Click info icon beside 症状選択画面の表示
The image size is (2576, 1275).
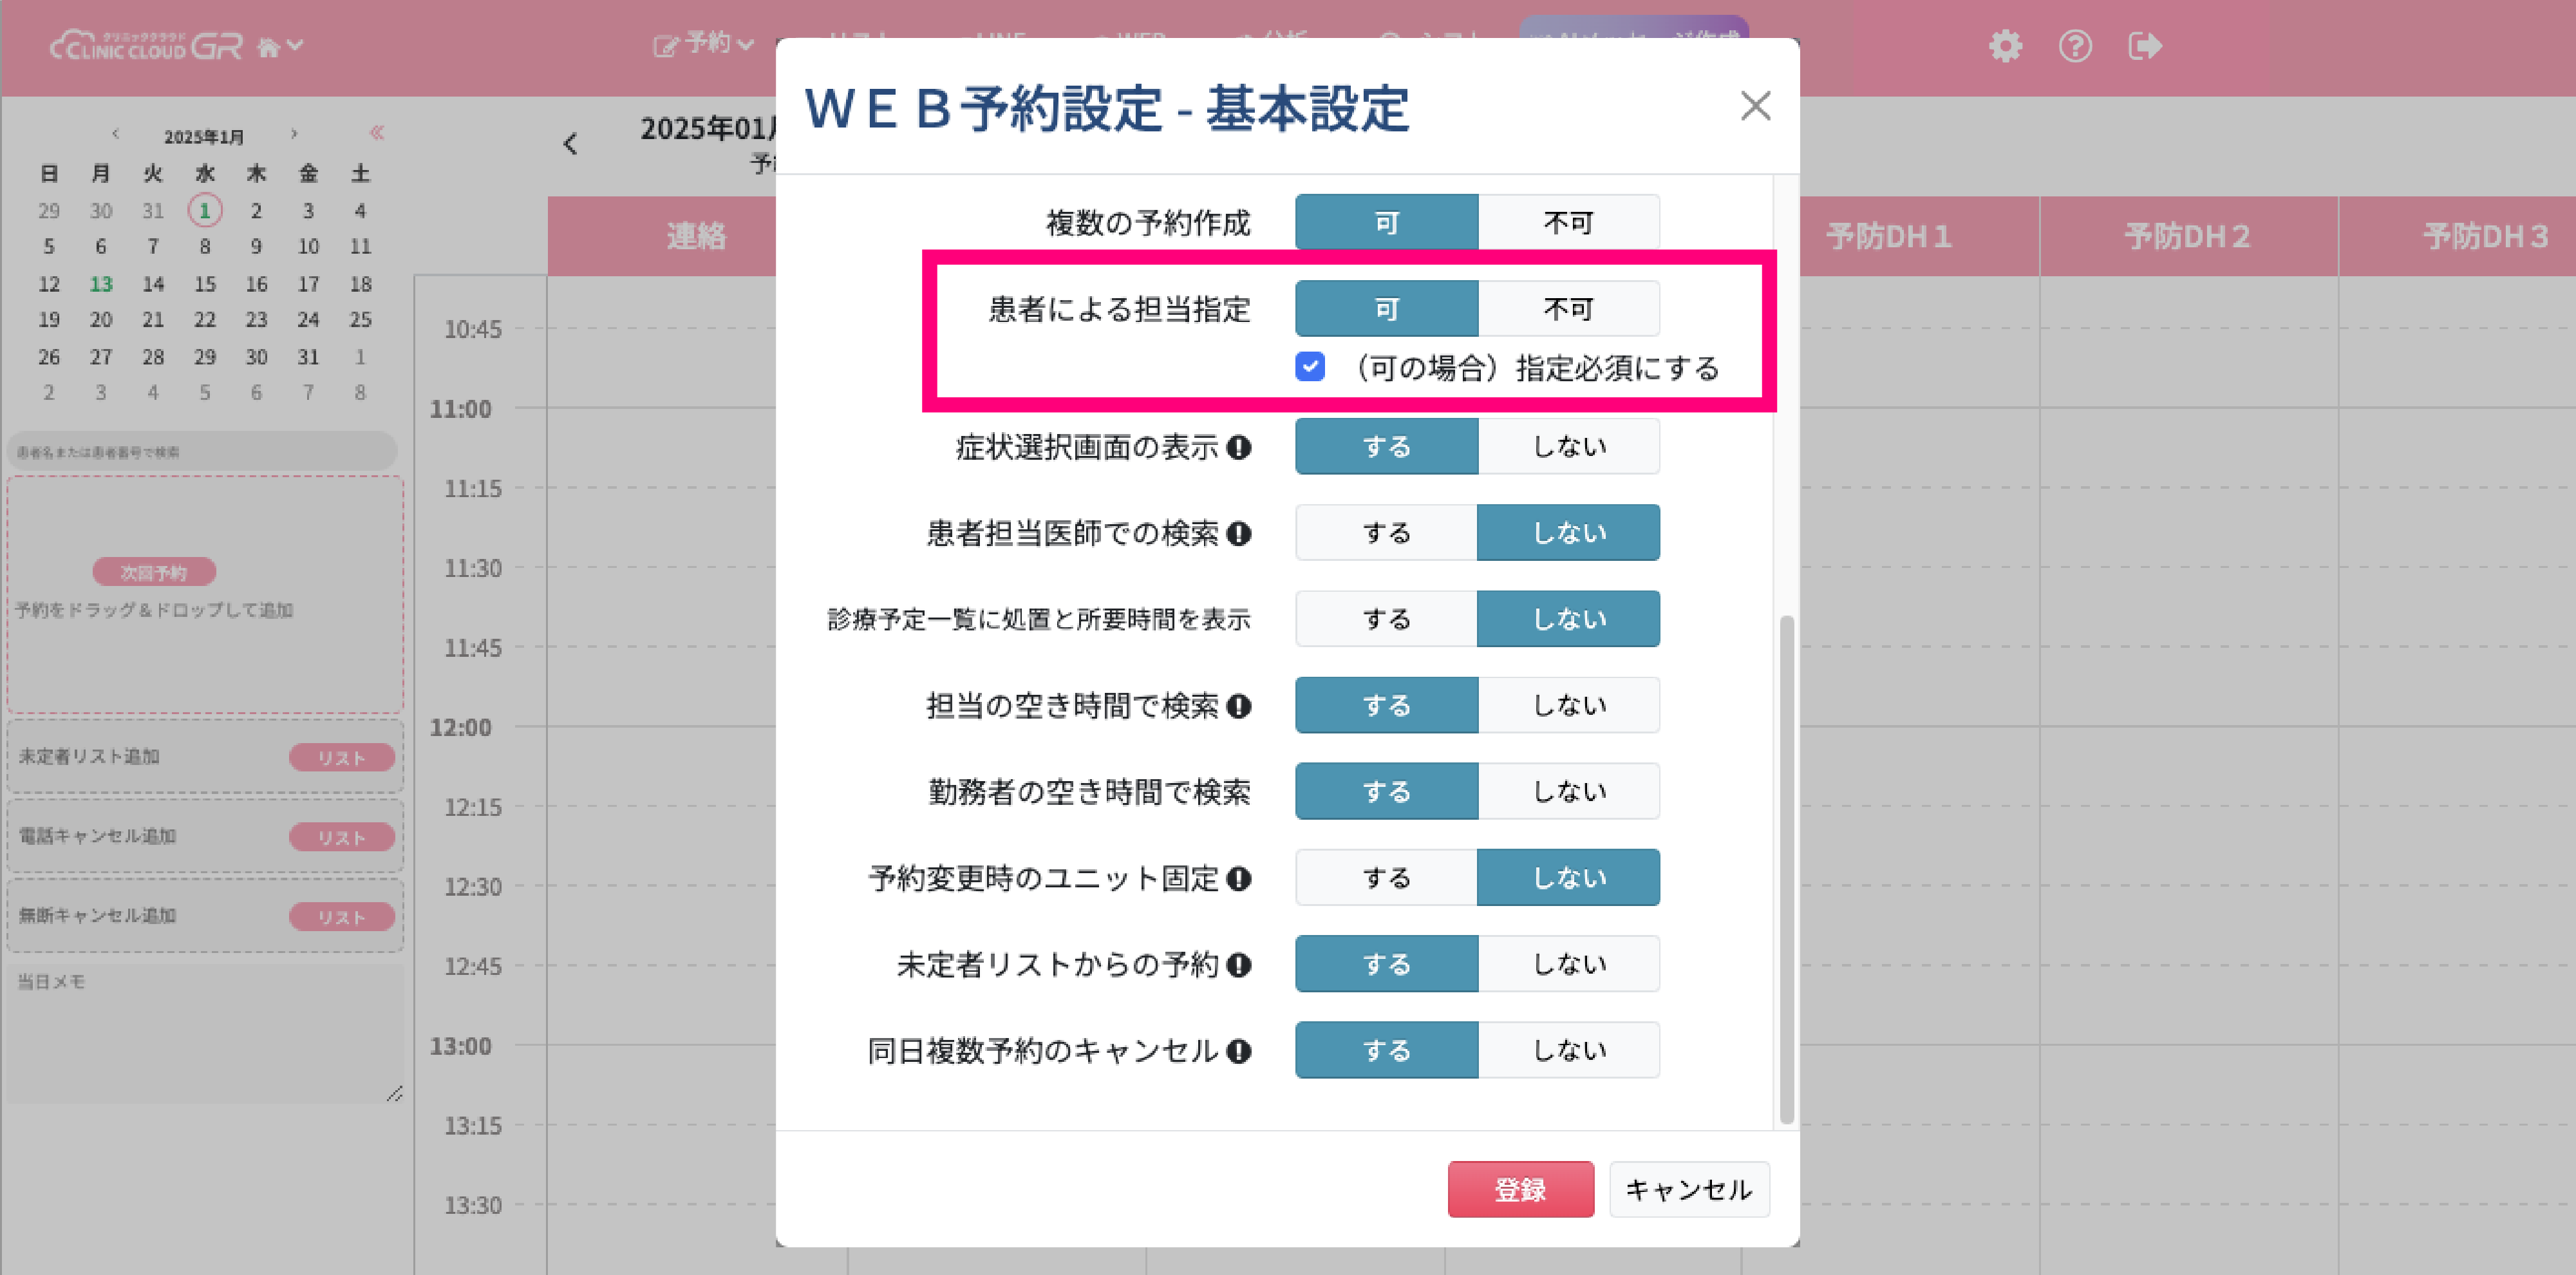click(1239, 447)
